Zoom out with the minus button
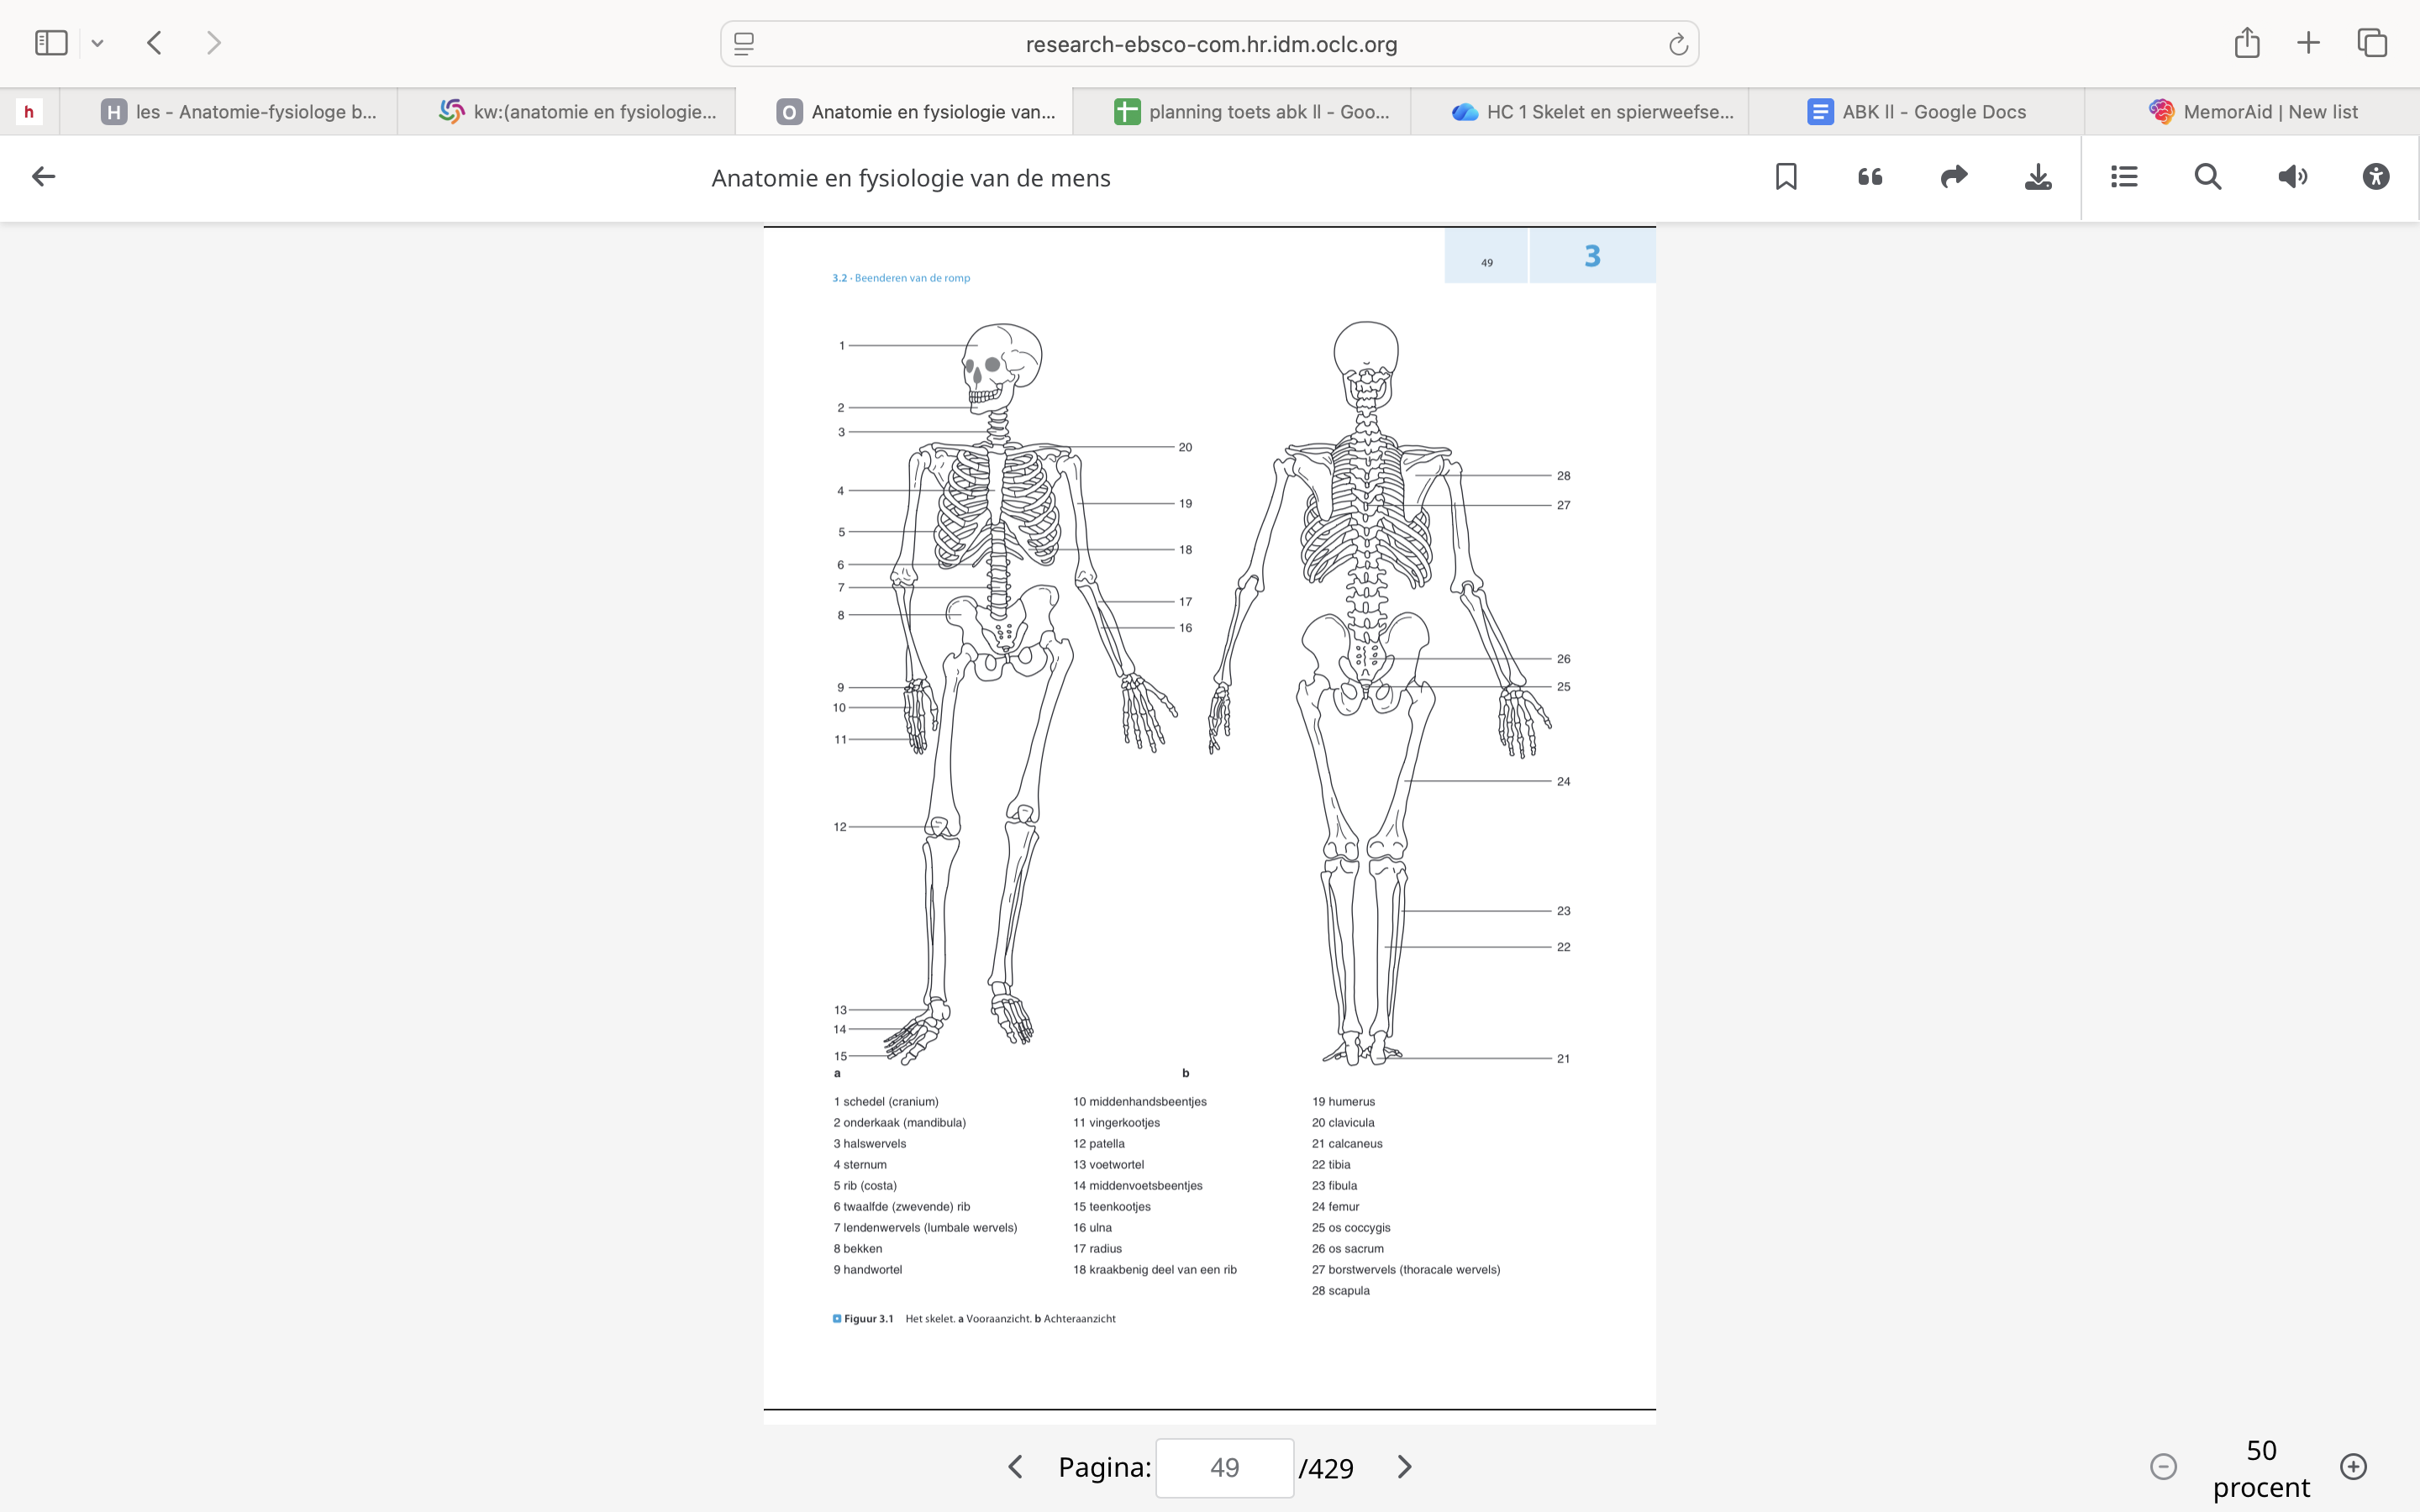This screenshot has height=1512, width=2420. pyautogui.click(x=2163, y=1467)
